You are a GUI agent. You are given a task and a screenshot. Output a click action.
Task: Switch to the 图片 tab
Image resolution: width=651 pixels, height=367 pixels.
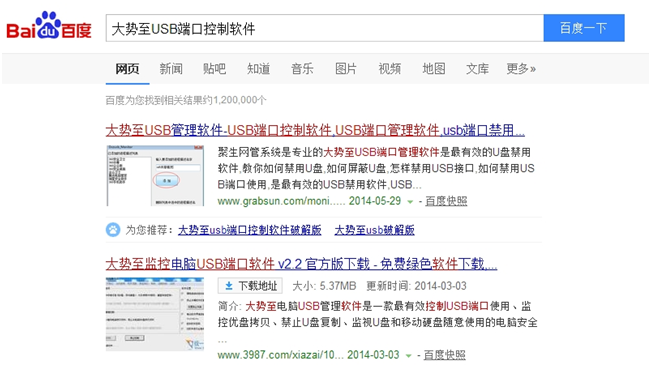click(x=346, y=69)
